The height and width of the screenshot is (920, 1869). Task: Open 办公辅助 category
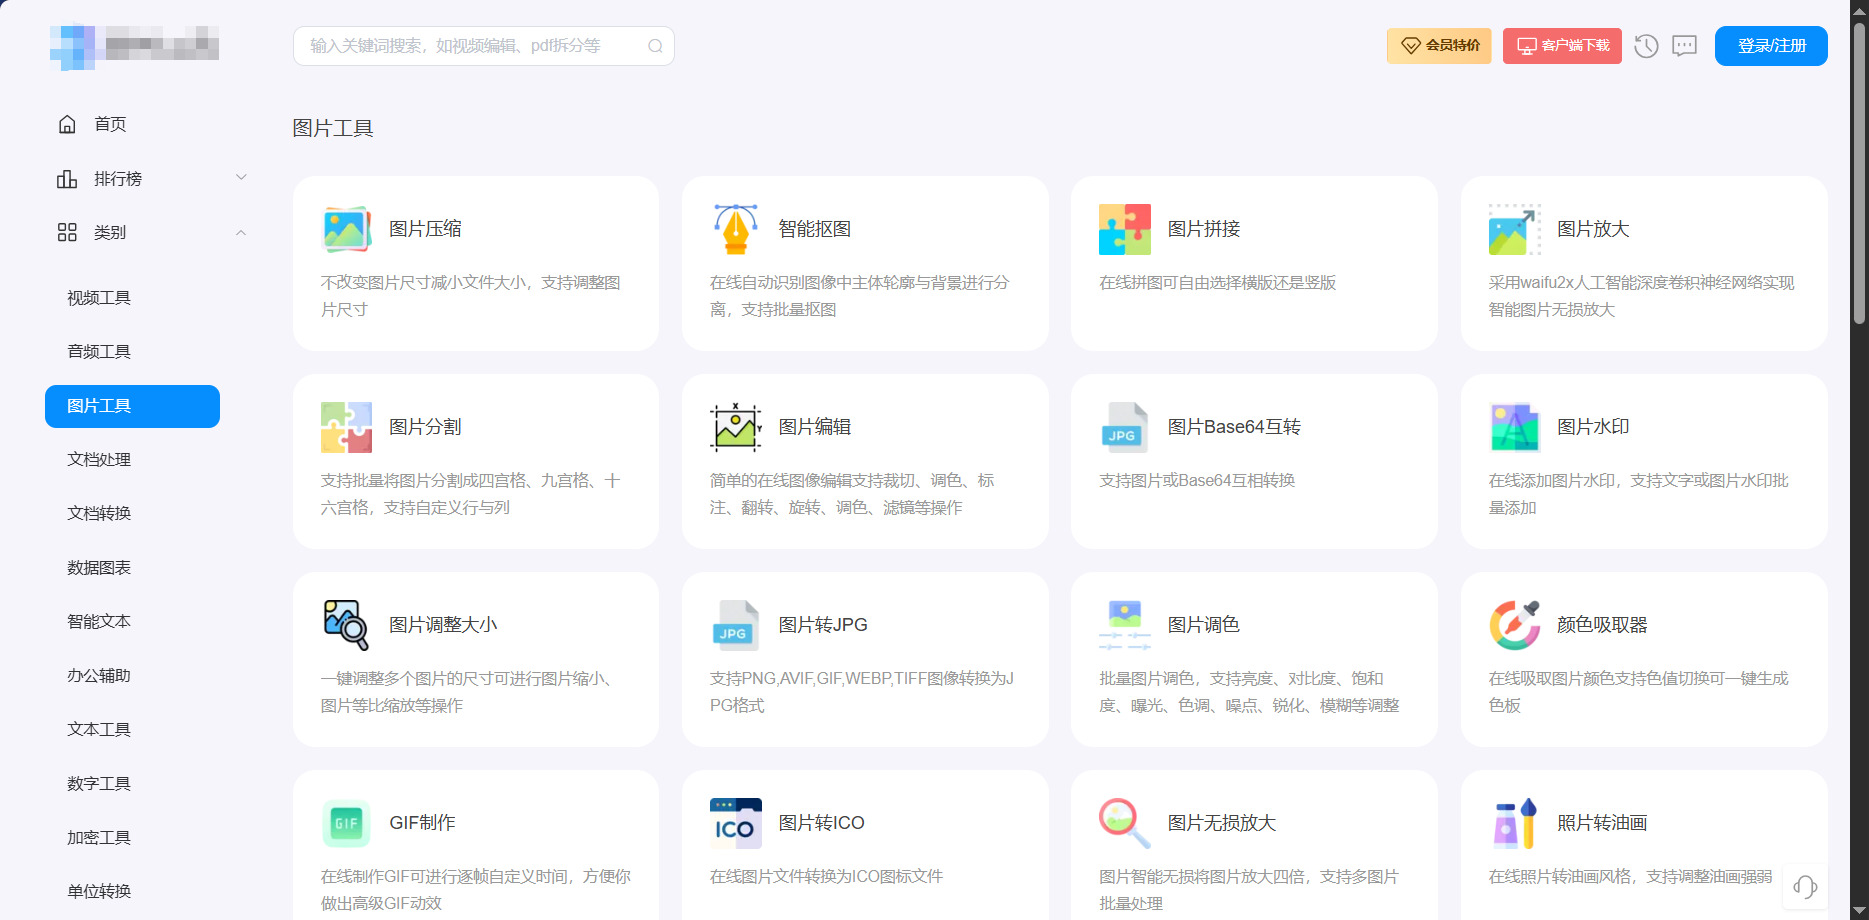(99, 676)
